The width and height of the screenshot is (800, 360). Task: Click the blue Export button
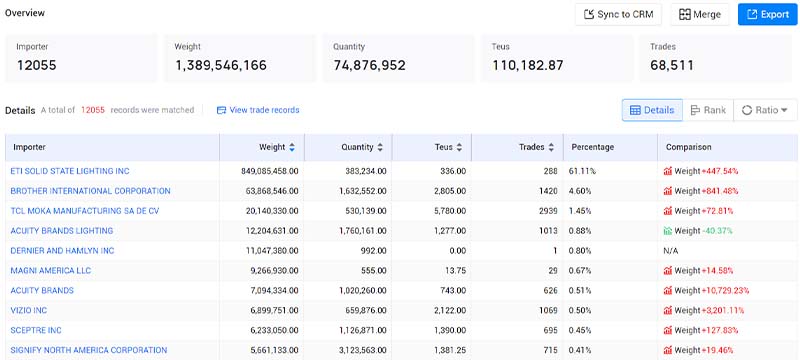coord(767,14)
